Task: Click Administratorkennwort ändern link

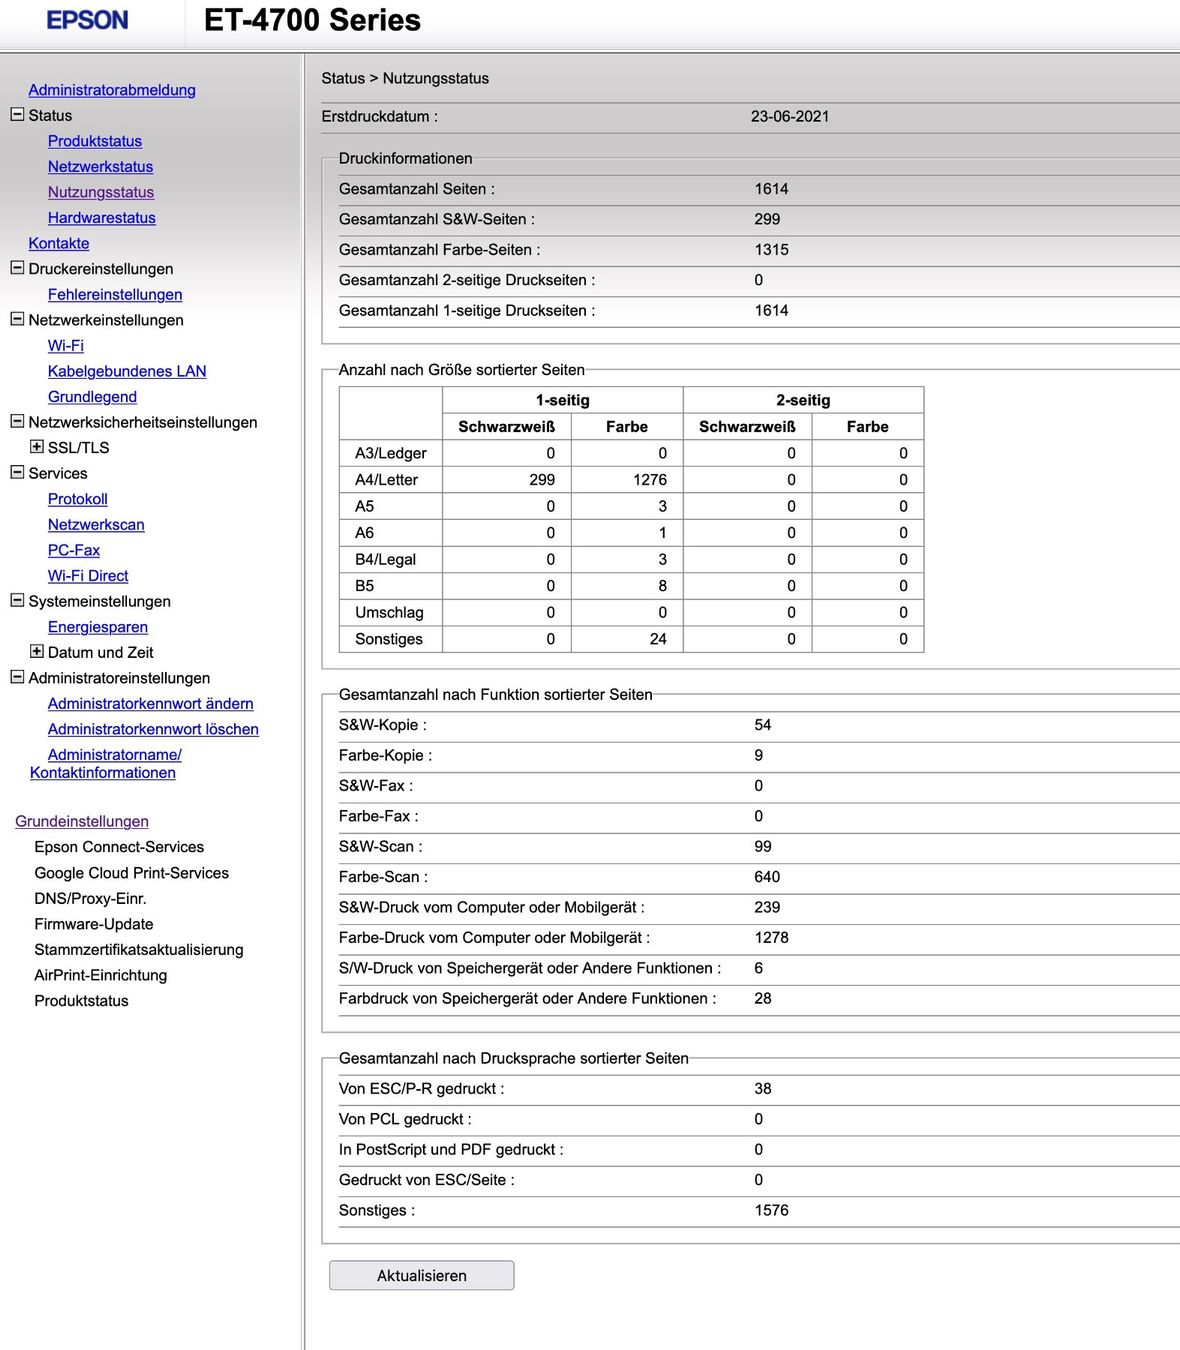Action: 151,704
